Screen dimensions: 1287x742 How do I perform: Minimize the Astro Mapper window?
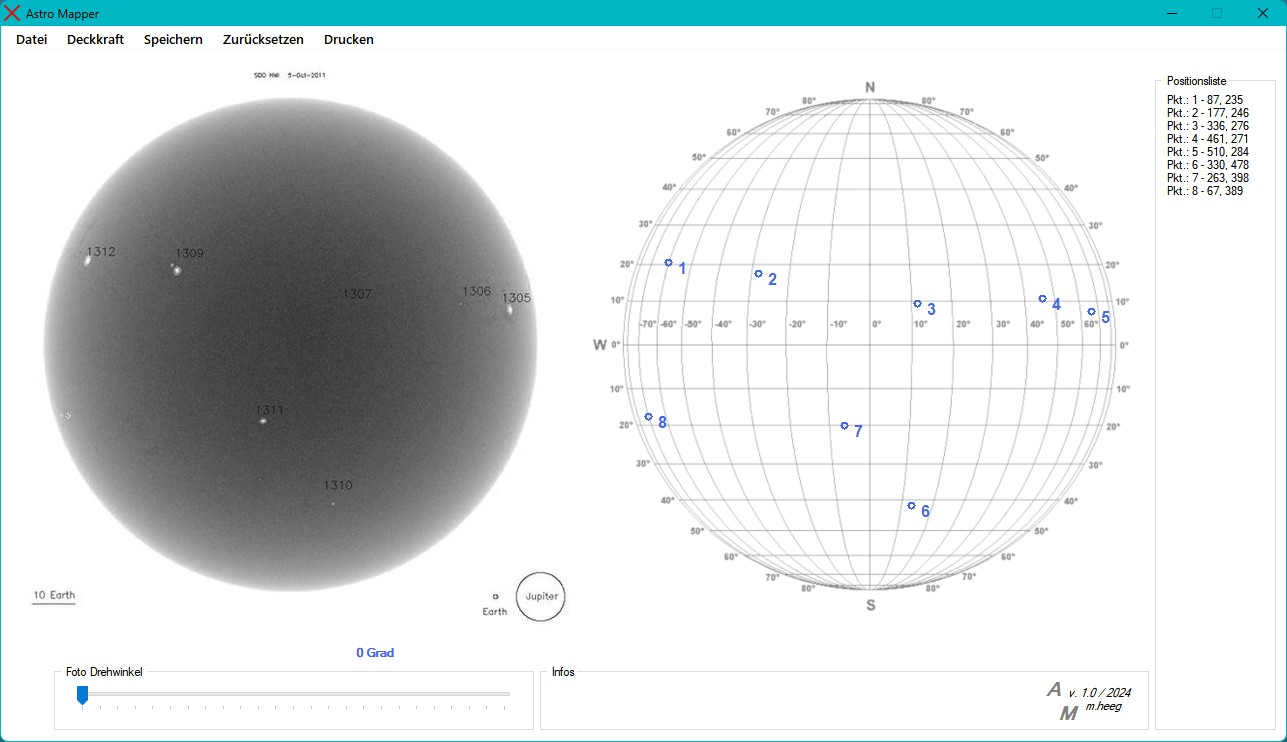(x=1171, y=13)
